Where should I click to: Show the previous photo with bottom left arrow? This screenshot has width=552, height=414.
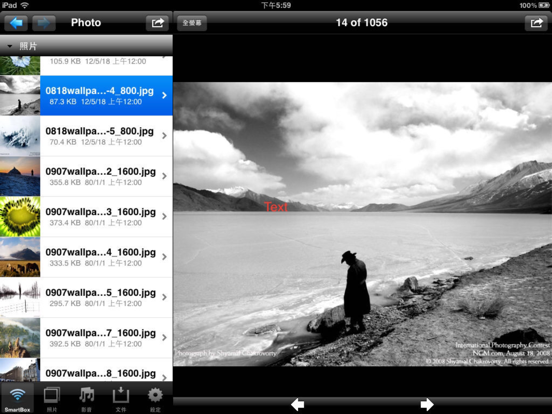coord(298,404)
